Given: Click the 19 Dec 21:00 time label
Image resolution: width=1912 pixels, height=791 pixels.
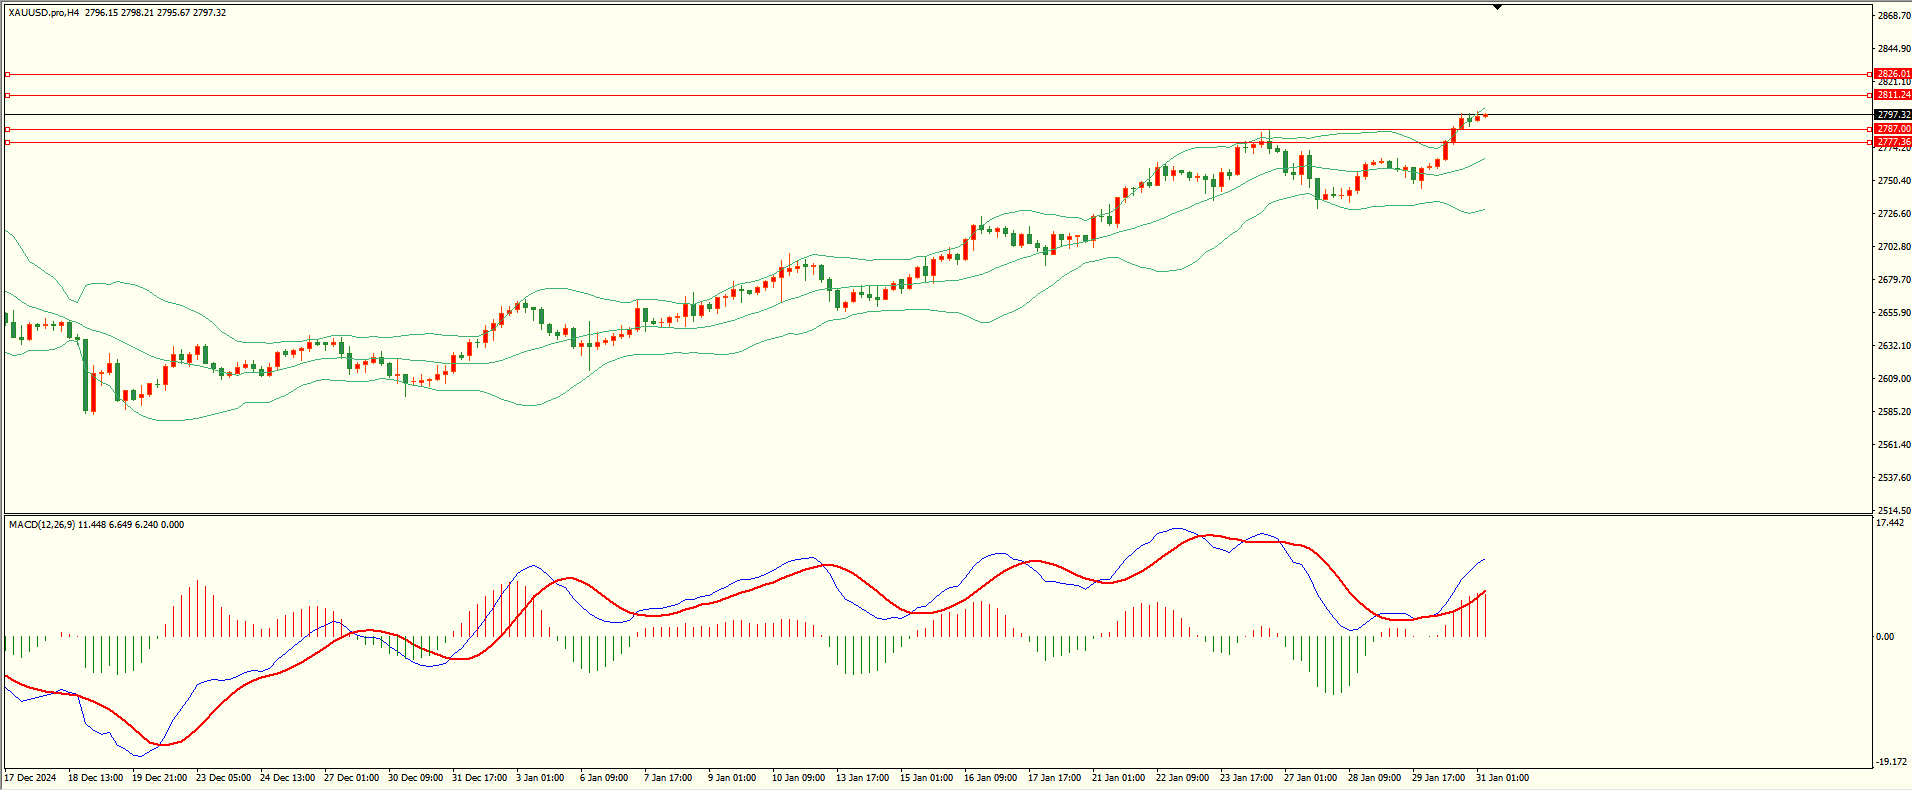Looking at the screenshot, I should 160,778.
